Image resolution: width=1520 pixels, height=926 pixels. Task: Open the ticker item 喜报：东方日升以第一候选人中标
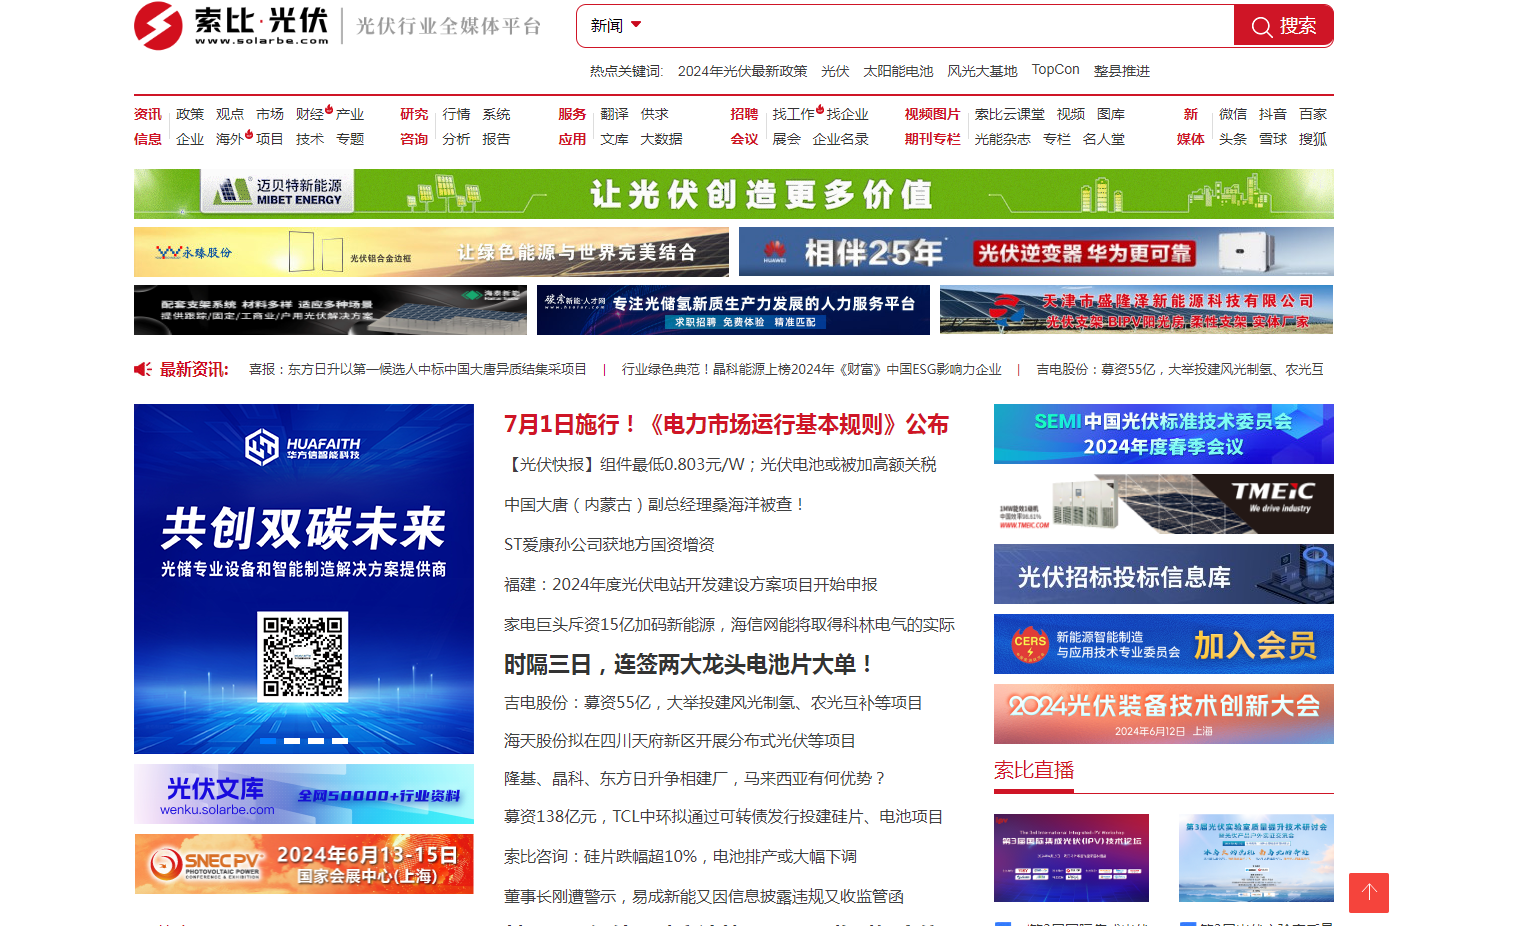click(x=418, y=369)
